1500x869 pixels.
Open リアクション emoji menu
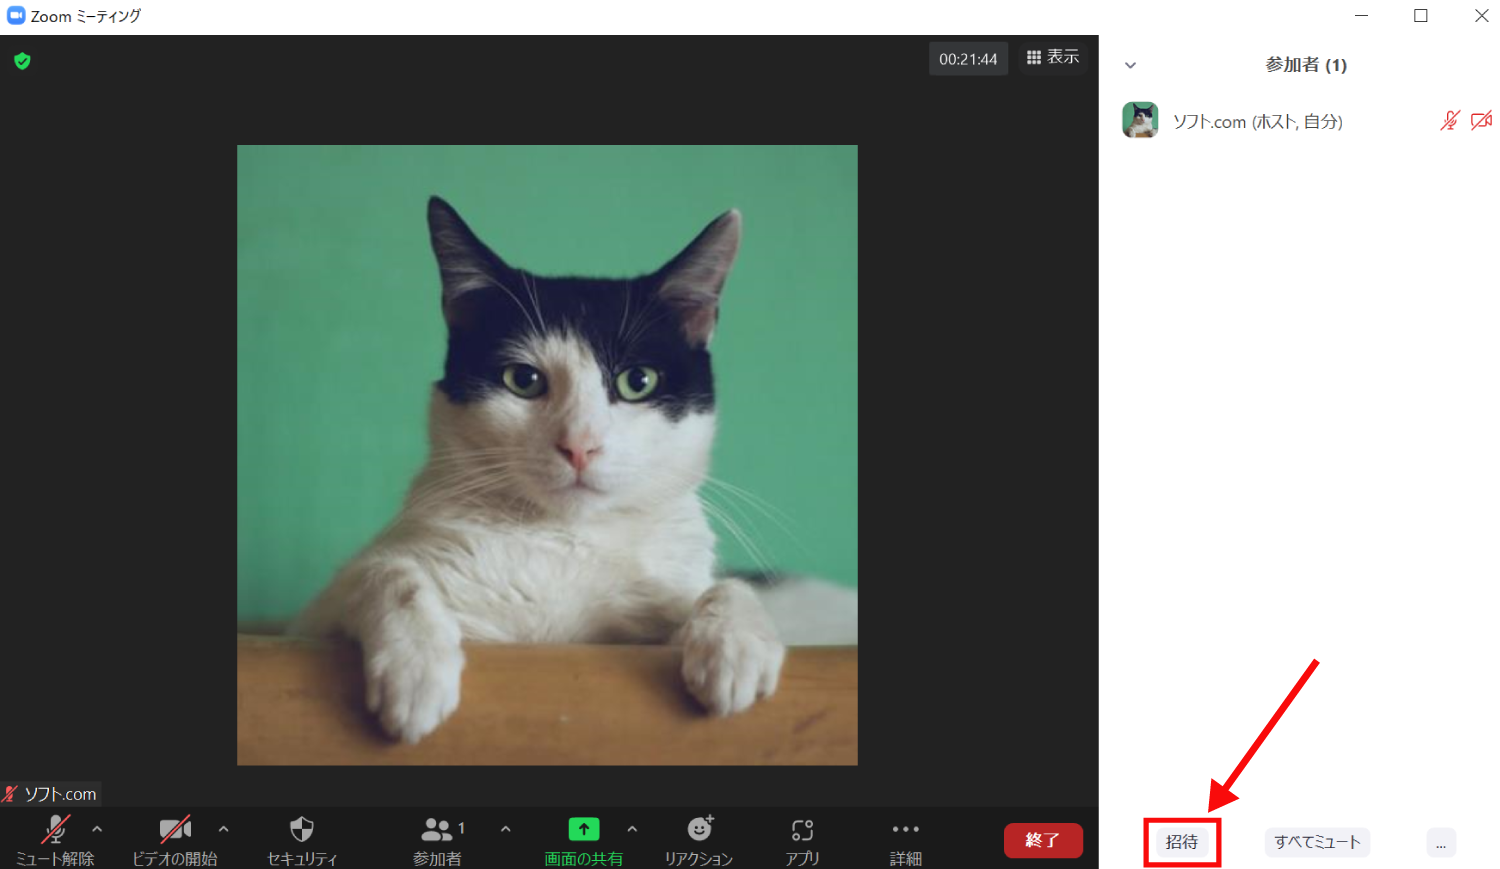[699, 841]
